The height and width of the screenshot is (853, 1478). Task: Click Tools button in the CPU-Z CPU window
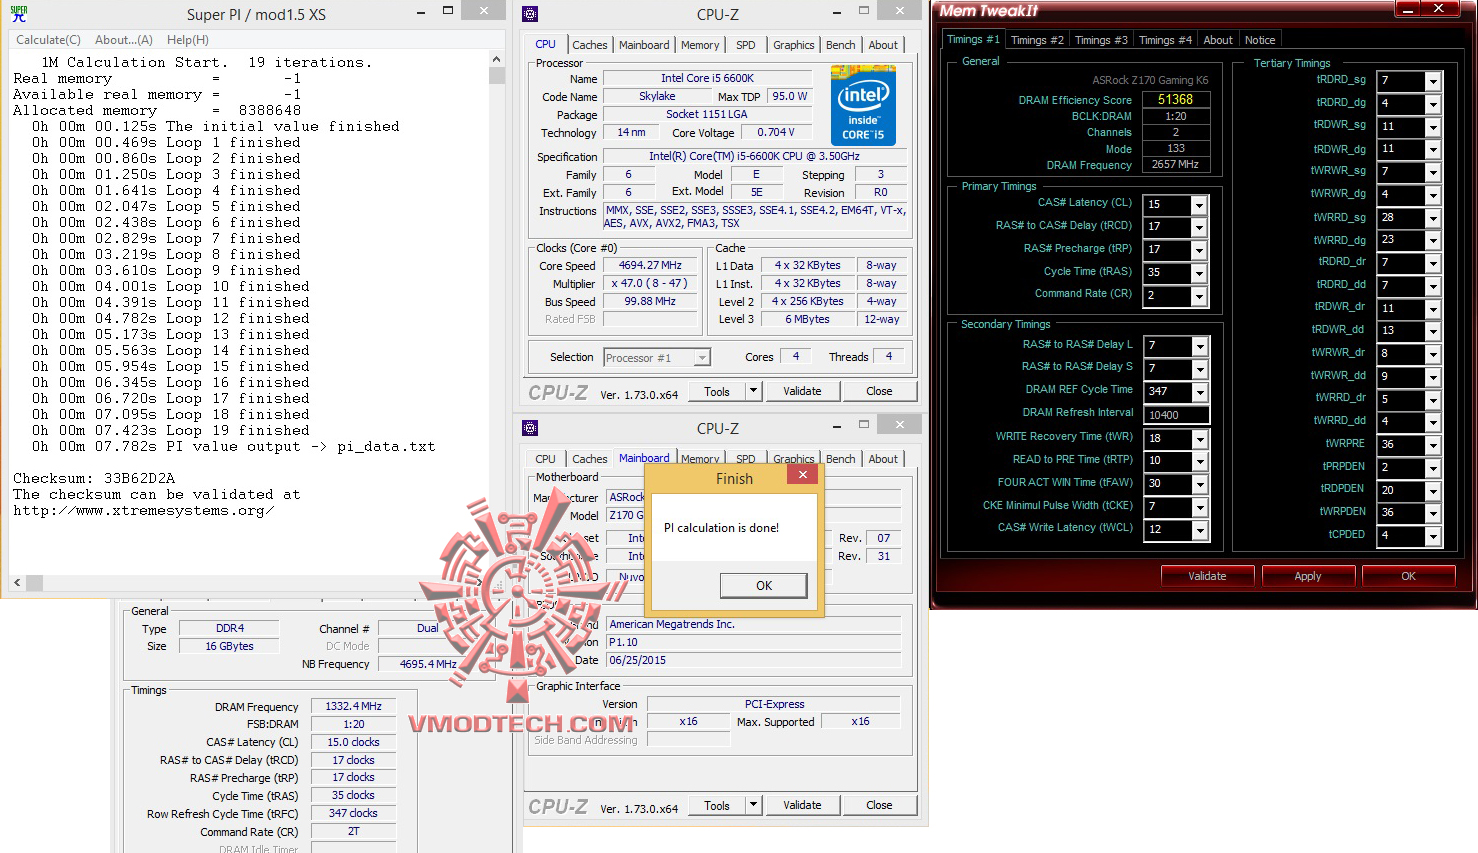(x=717, y=391)
